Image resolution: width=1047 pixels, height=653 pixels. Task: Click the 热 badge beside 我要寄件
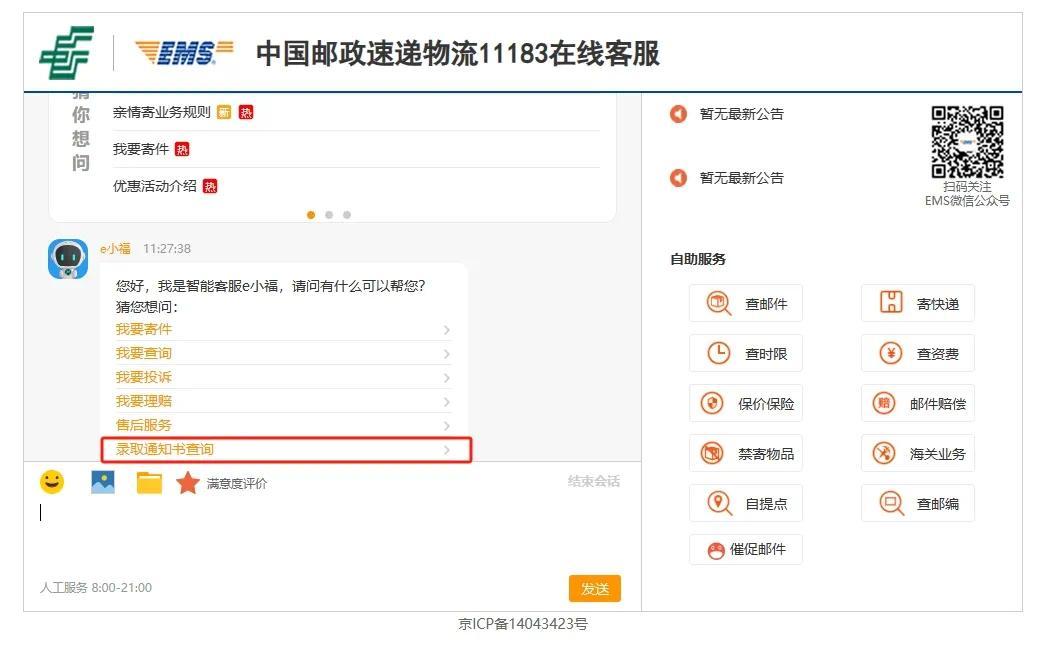point(182,150)
